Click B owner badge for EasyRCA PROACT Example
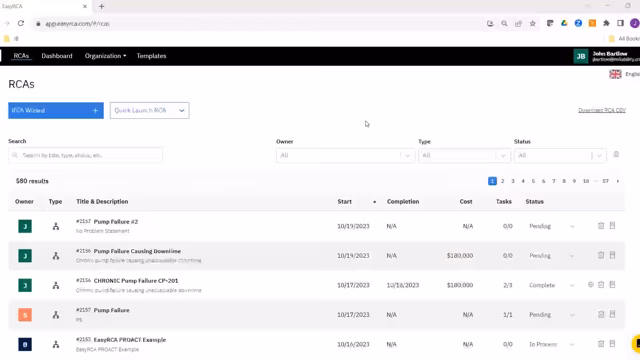 (x=25, y=344)
